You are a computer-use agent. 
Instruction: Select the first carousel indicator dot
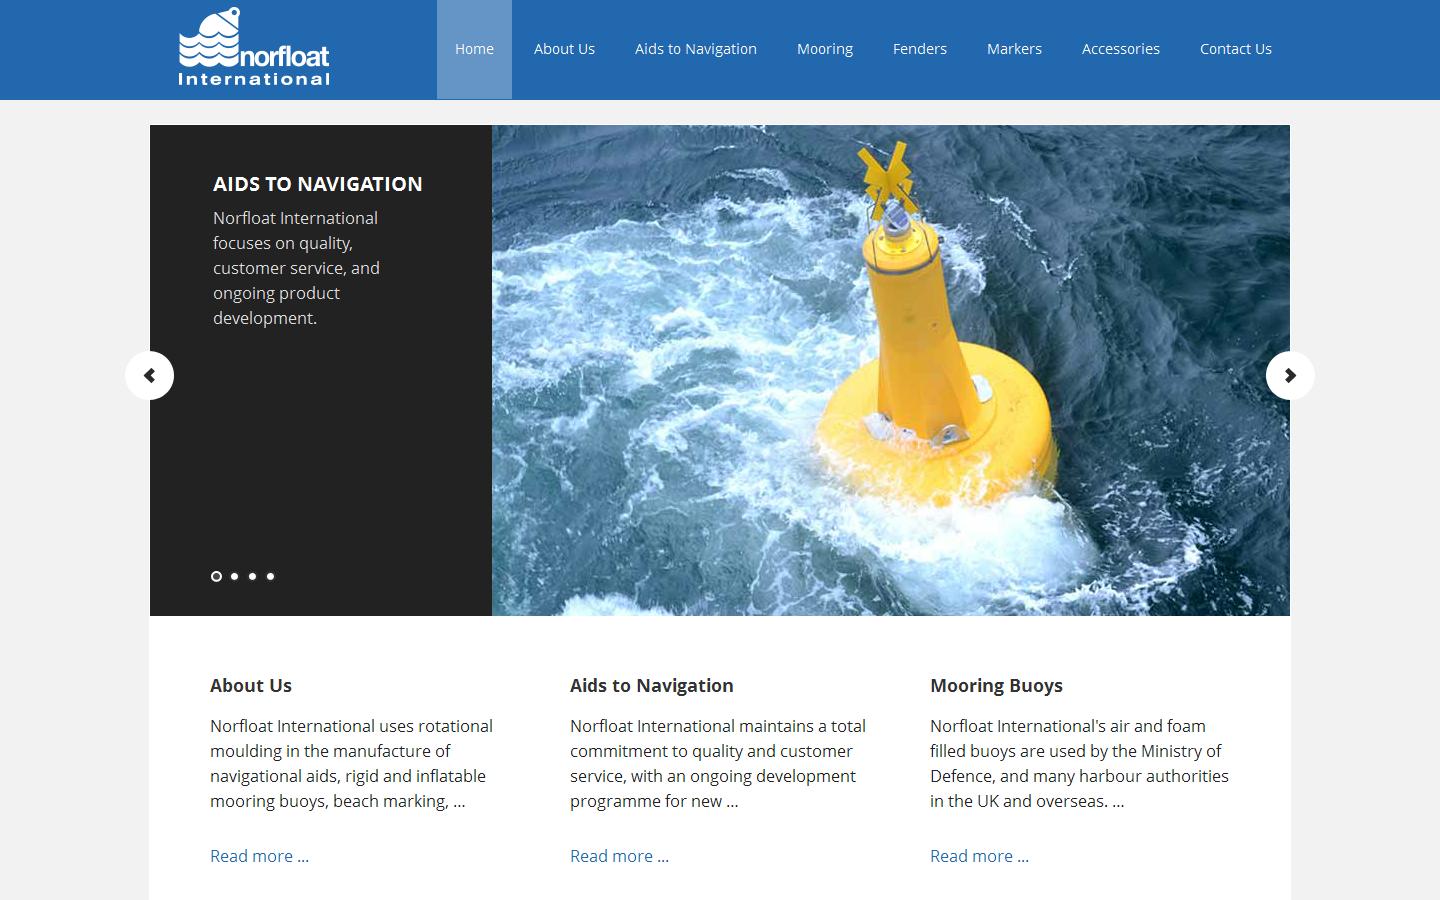coord(216,576)
